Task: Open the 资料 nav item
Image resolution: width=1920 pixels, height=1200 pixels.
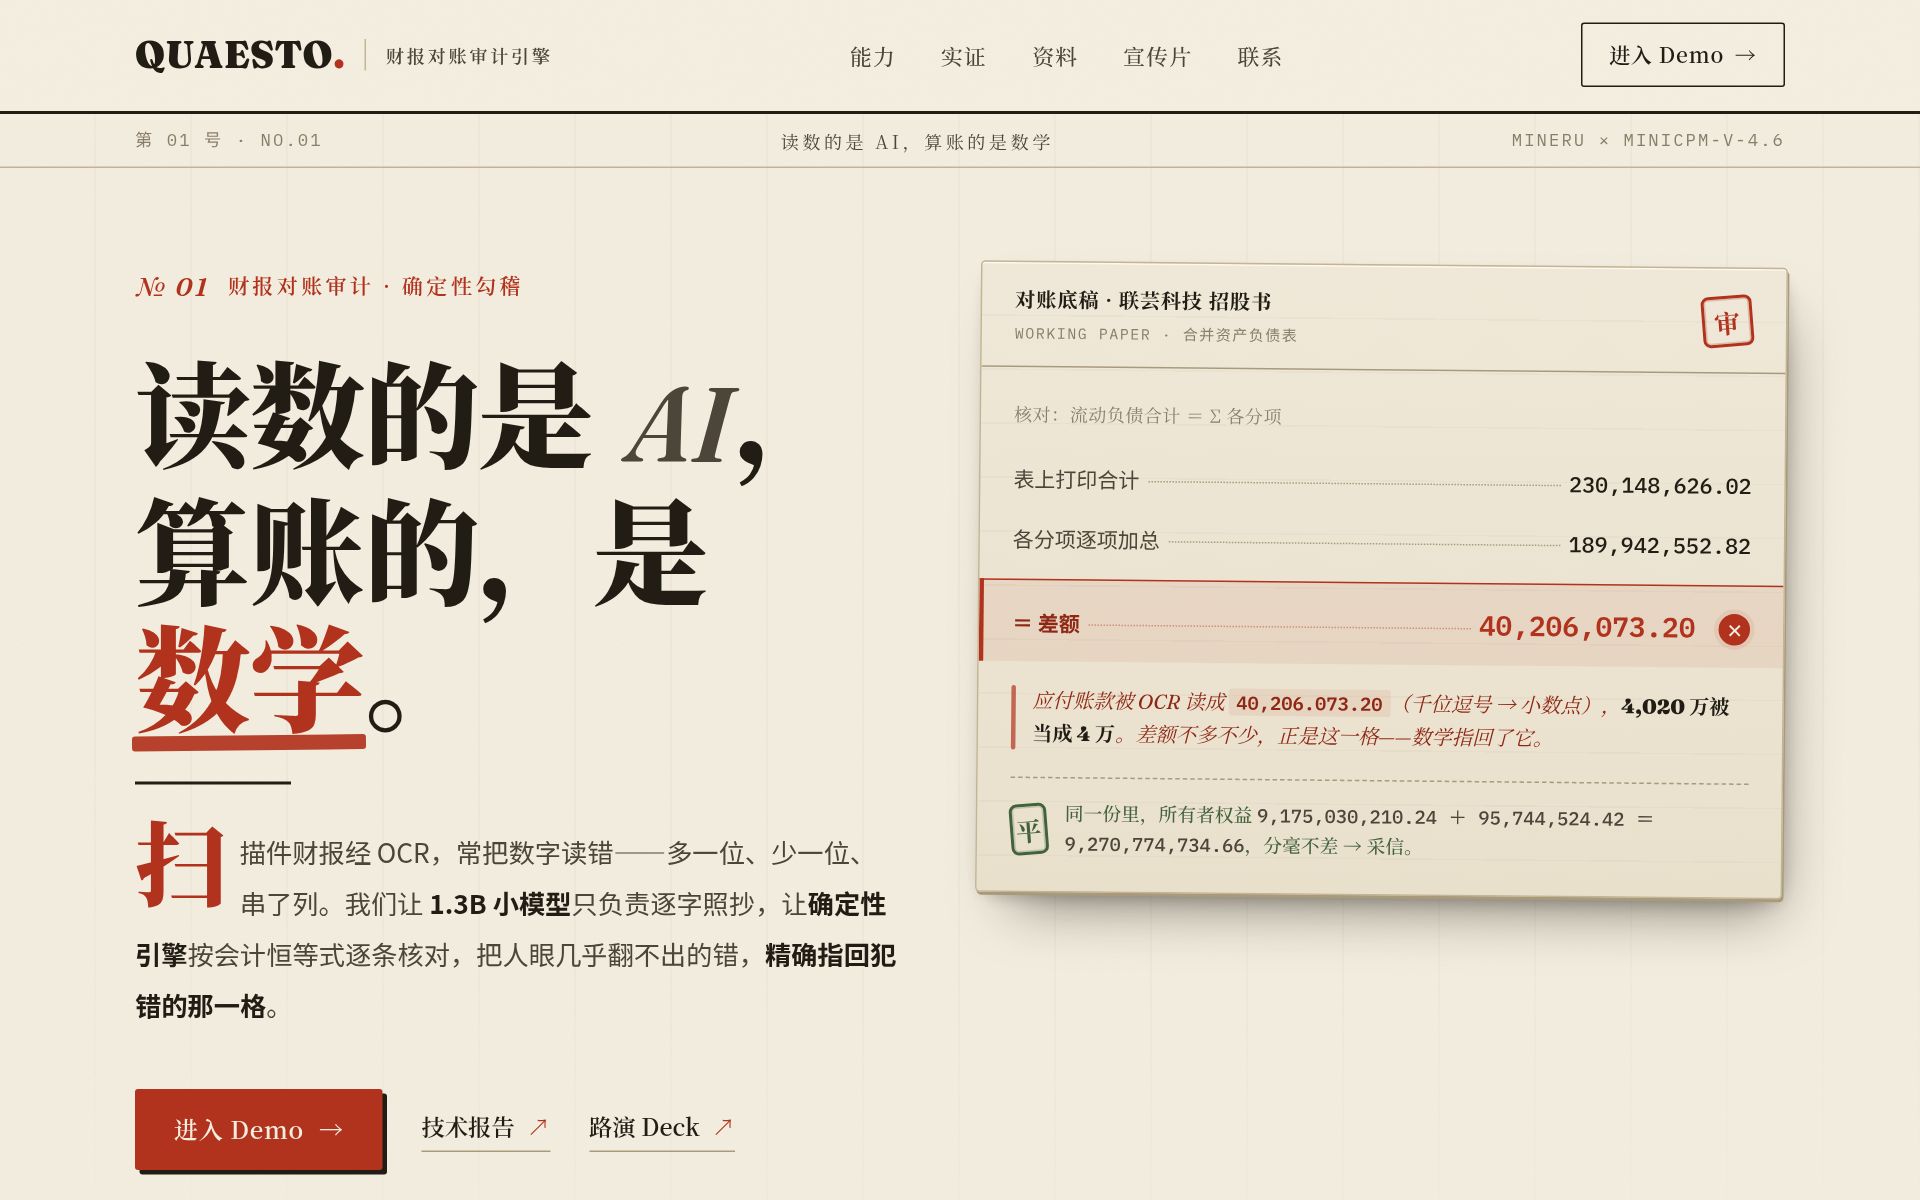Action: point(1054,57)
